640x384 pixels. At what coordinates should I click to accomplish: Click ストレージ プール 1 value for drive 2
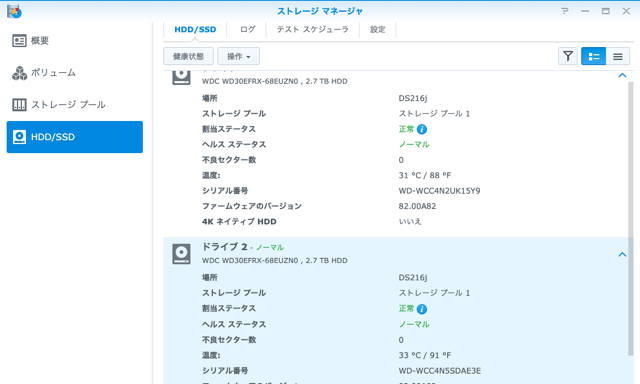434,293
